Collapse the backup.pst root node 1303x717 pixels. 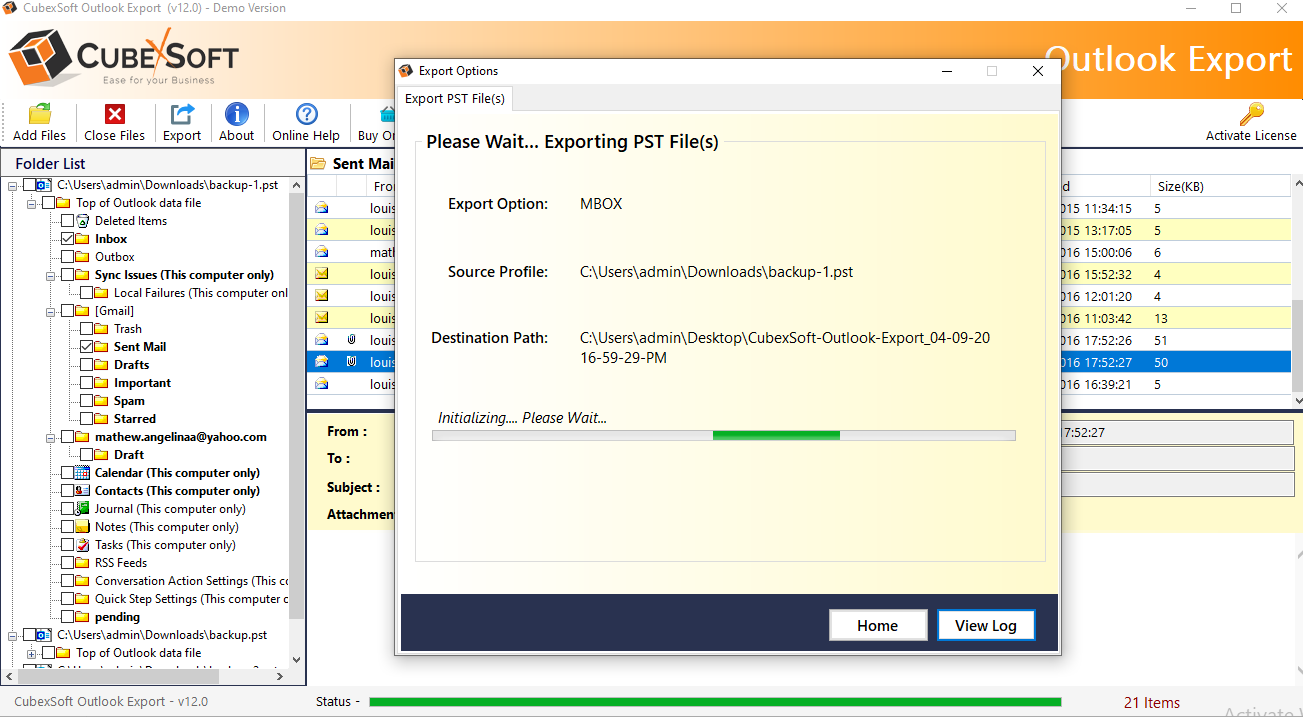pos(13,635)
